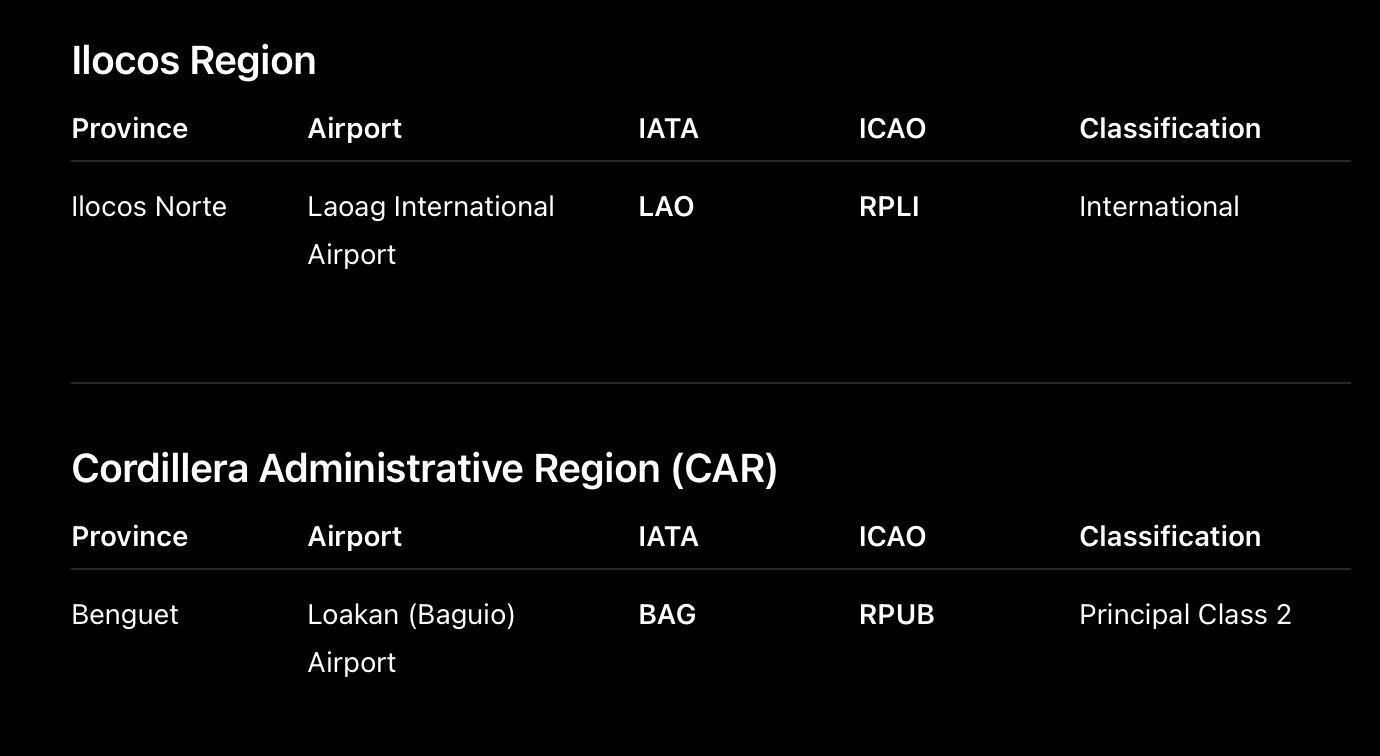The height and width of the screenshot is (756, 1380).
Task: Click the International classification cell
Action: click(x=1159, y=207)
